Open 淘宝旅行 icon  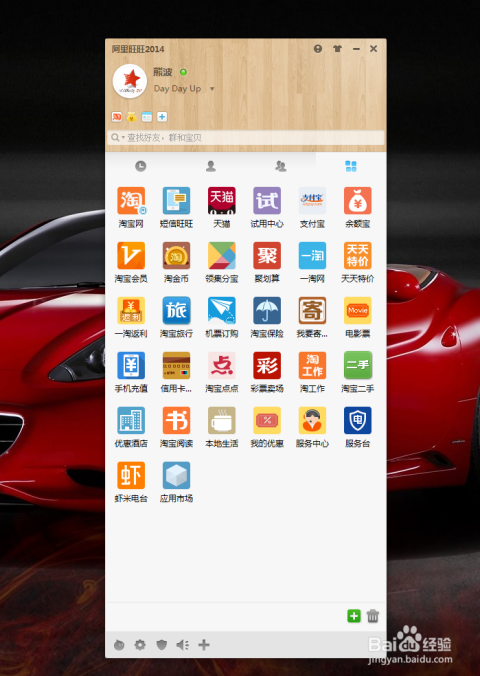[176, 310]
